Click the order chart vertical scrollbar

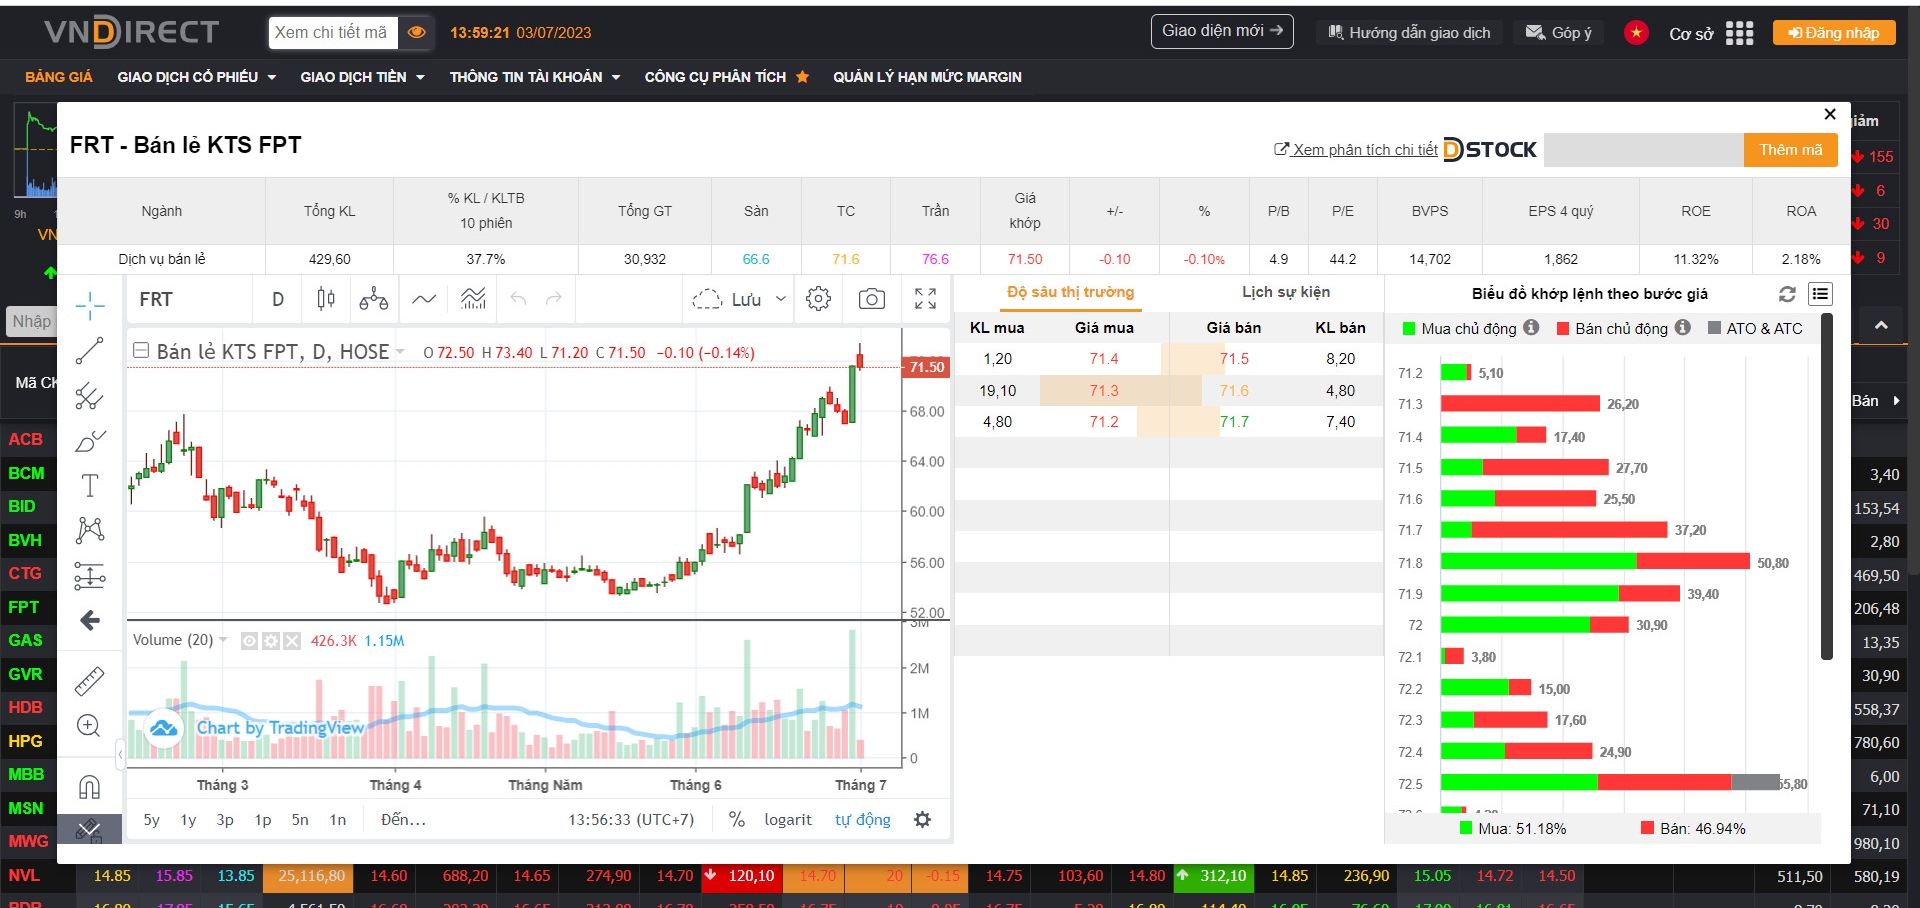tap(1827, 487)
